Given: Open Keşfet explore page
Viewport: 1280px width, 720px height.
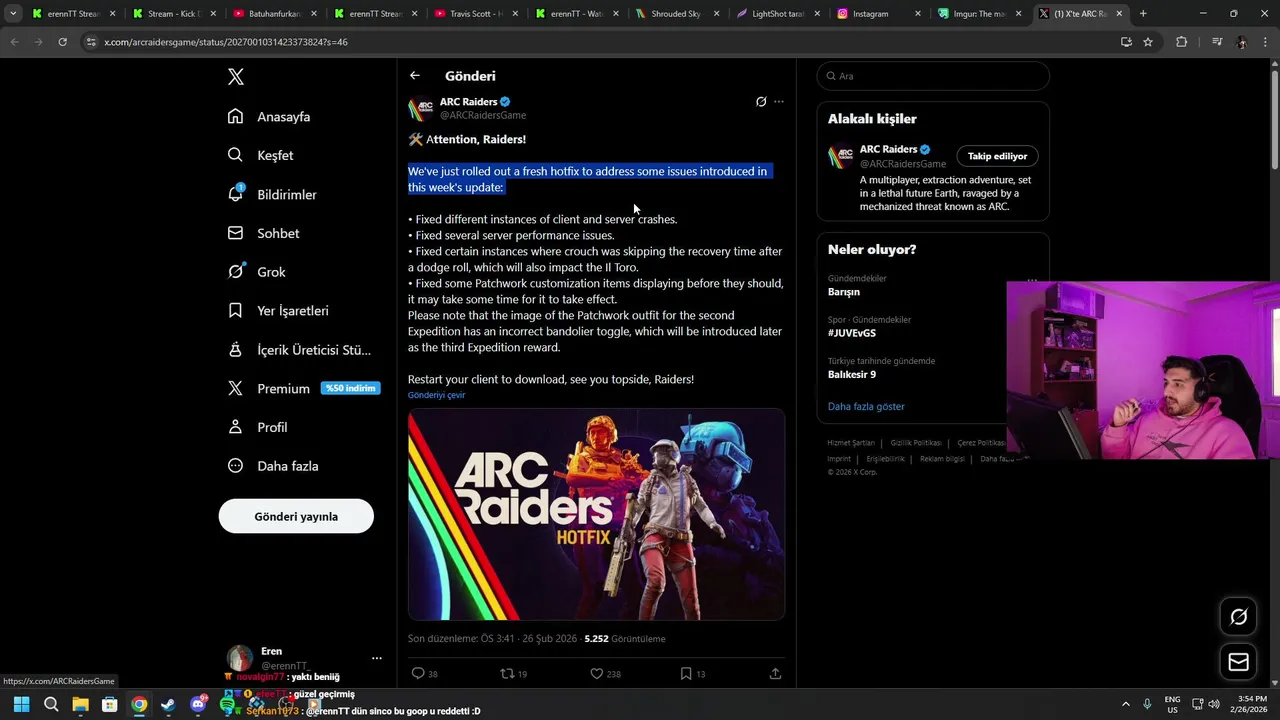Looking at the screenshot, I should tap(261, 155).
